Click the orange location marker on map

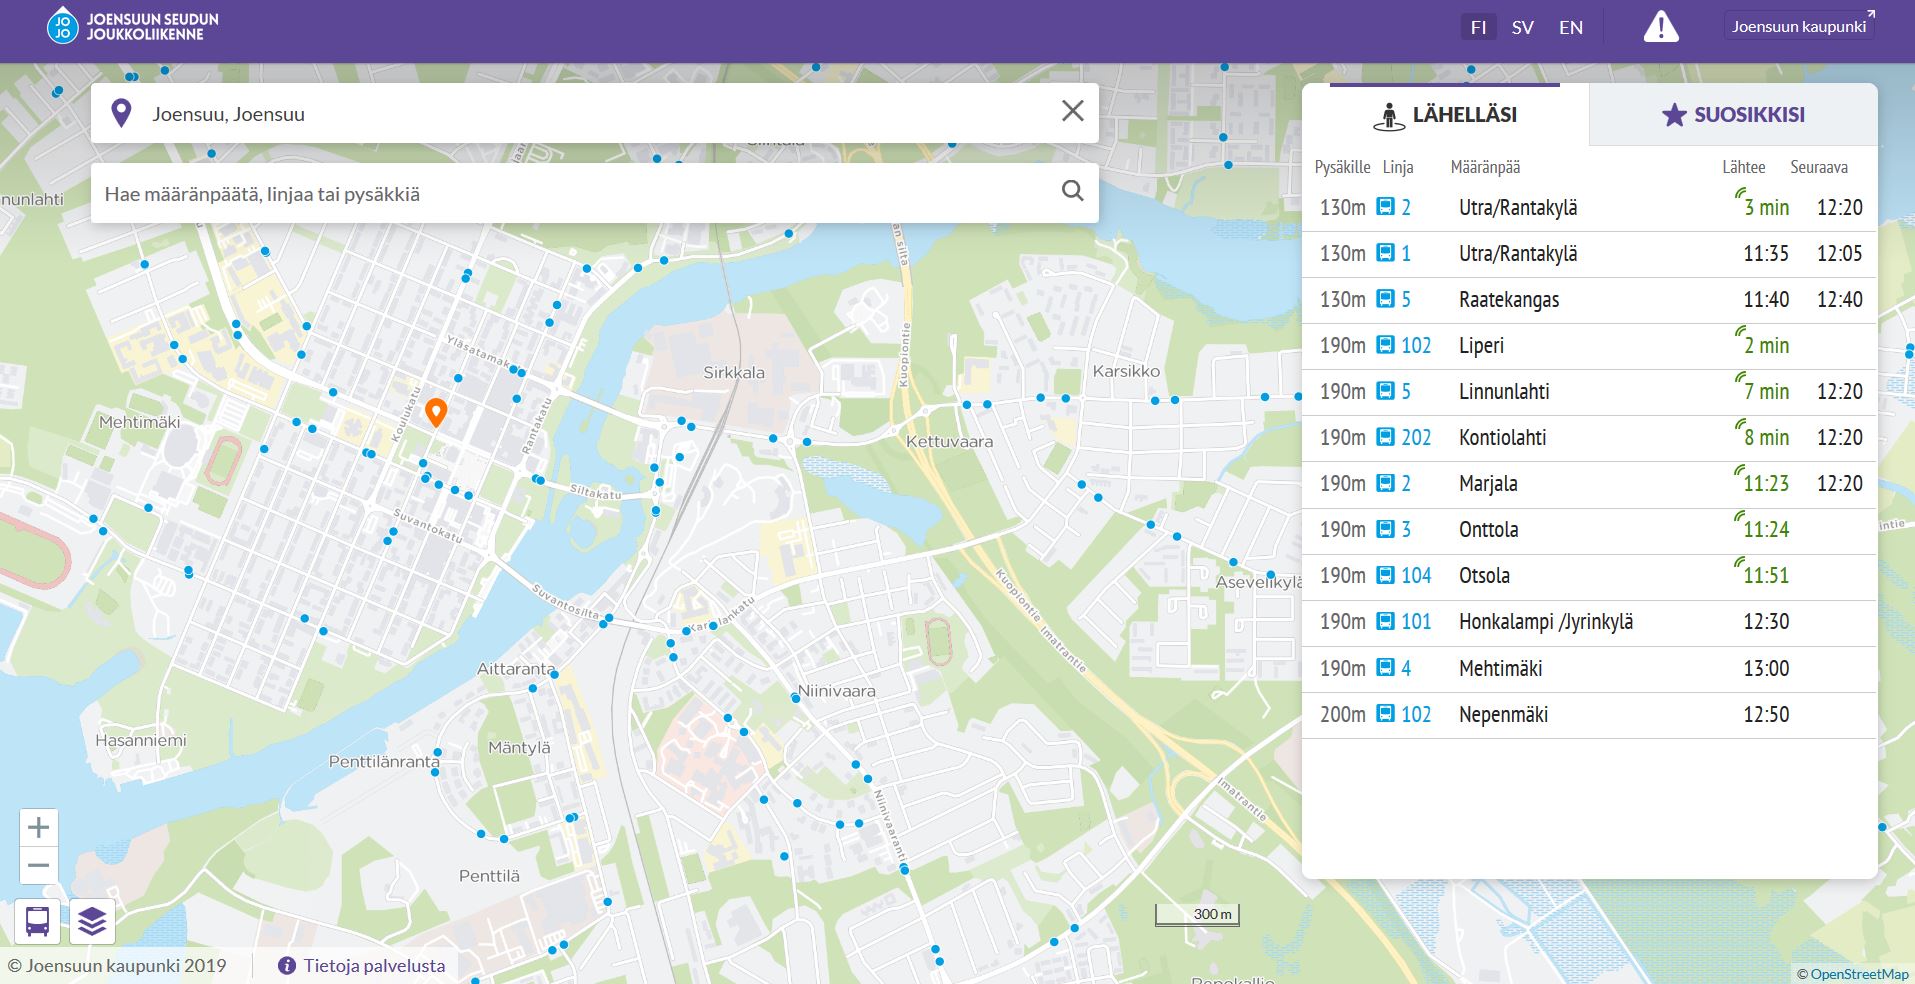click(x=435, y=411)
